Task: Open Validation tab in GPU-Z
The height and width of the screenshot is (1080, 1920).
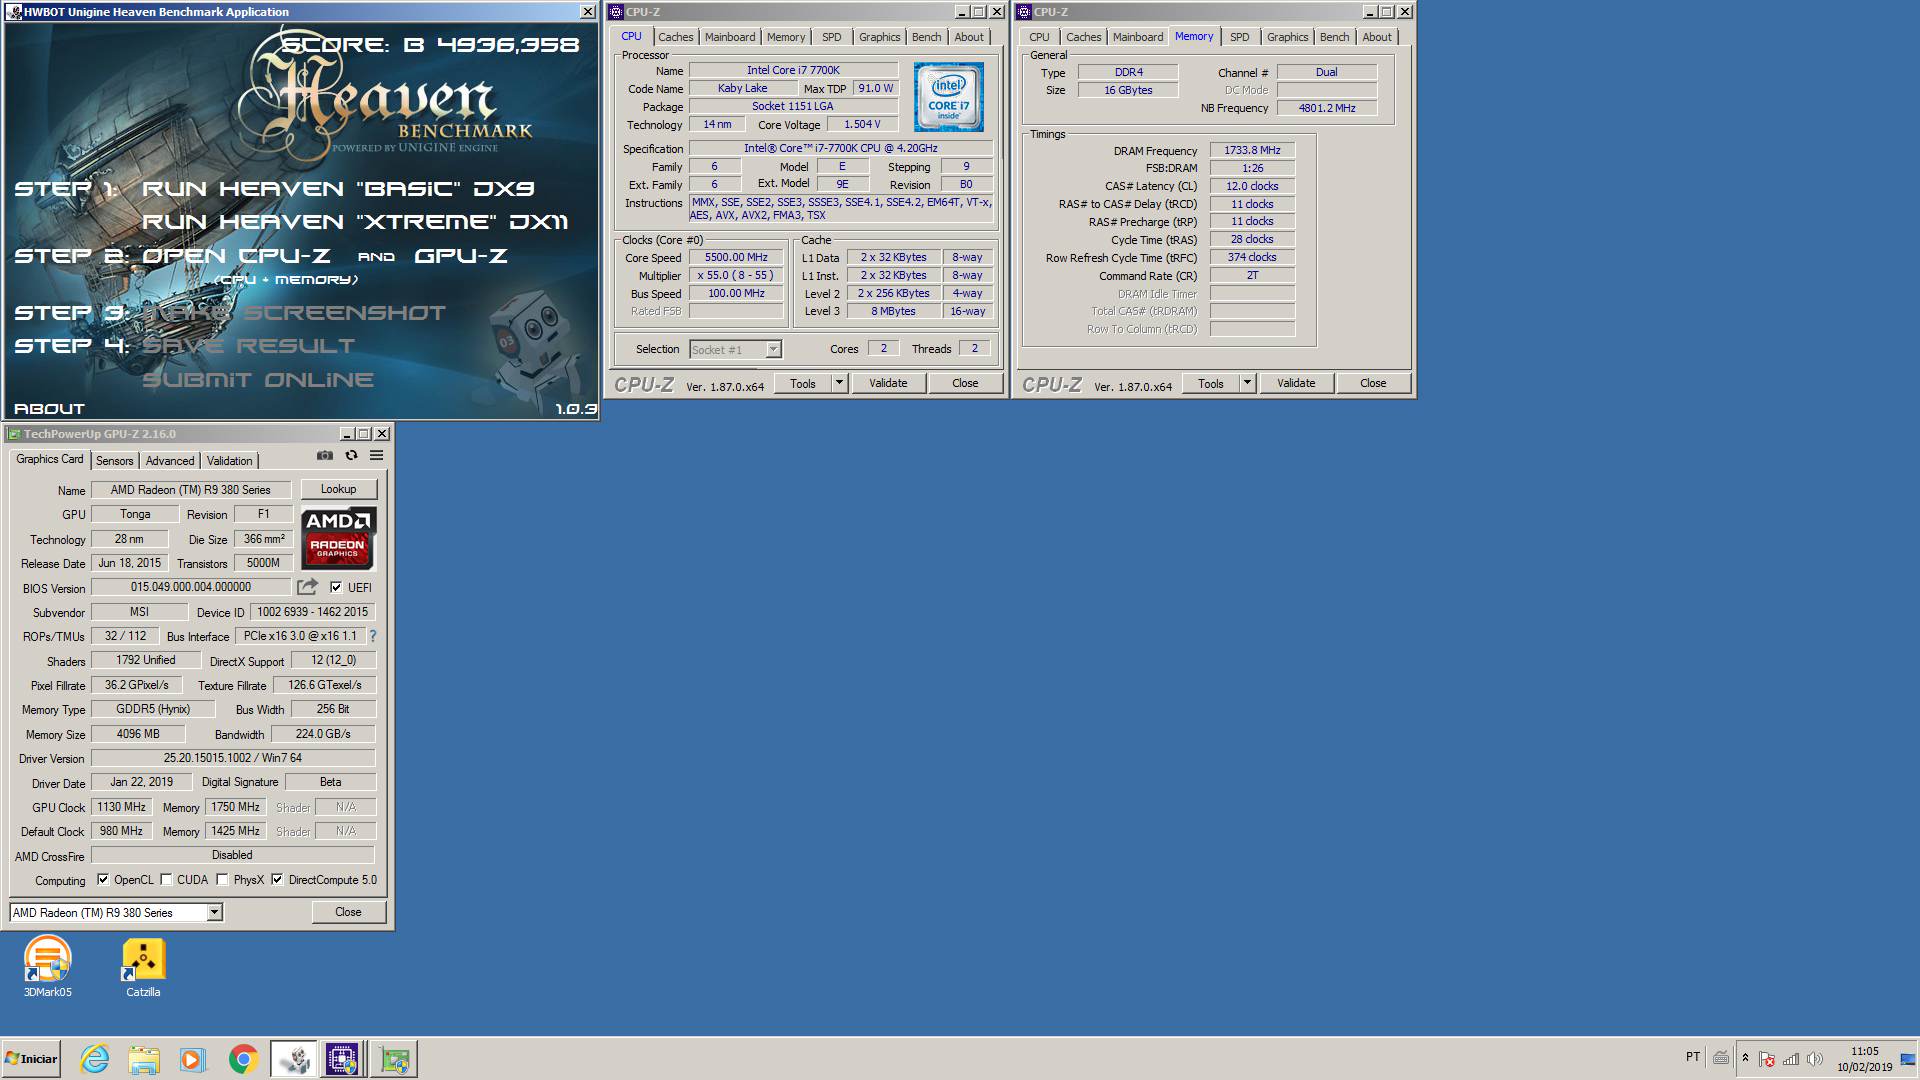Action: click(229, 461)
